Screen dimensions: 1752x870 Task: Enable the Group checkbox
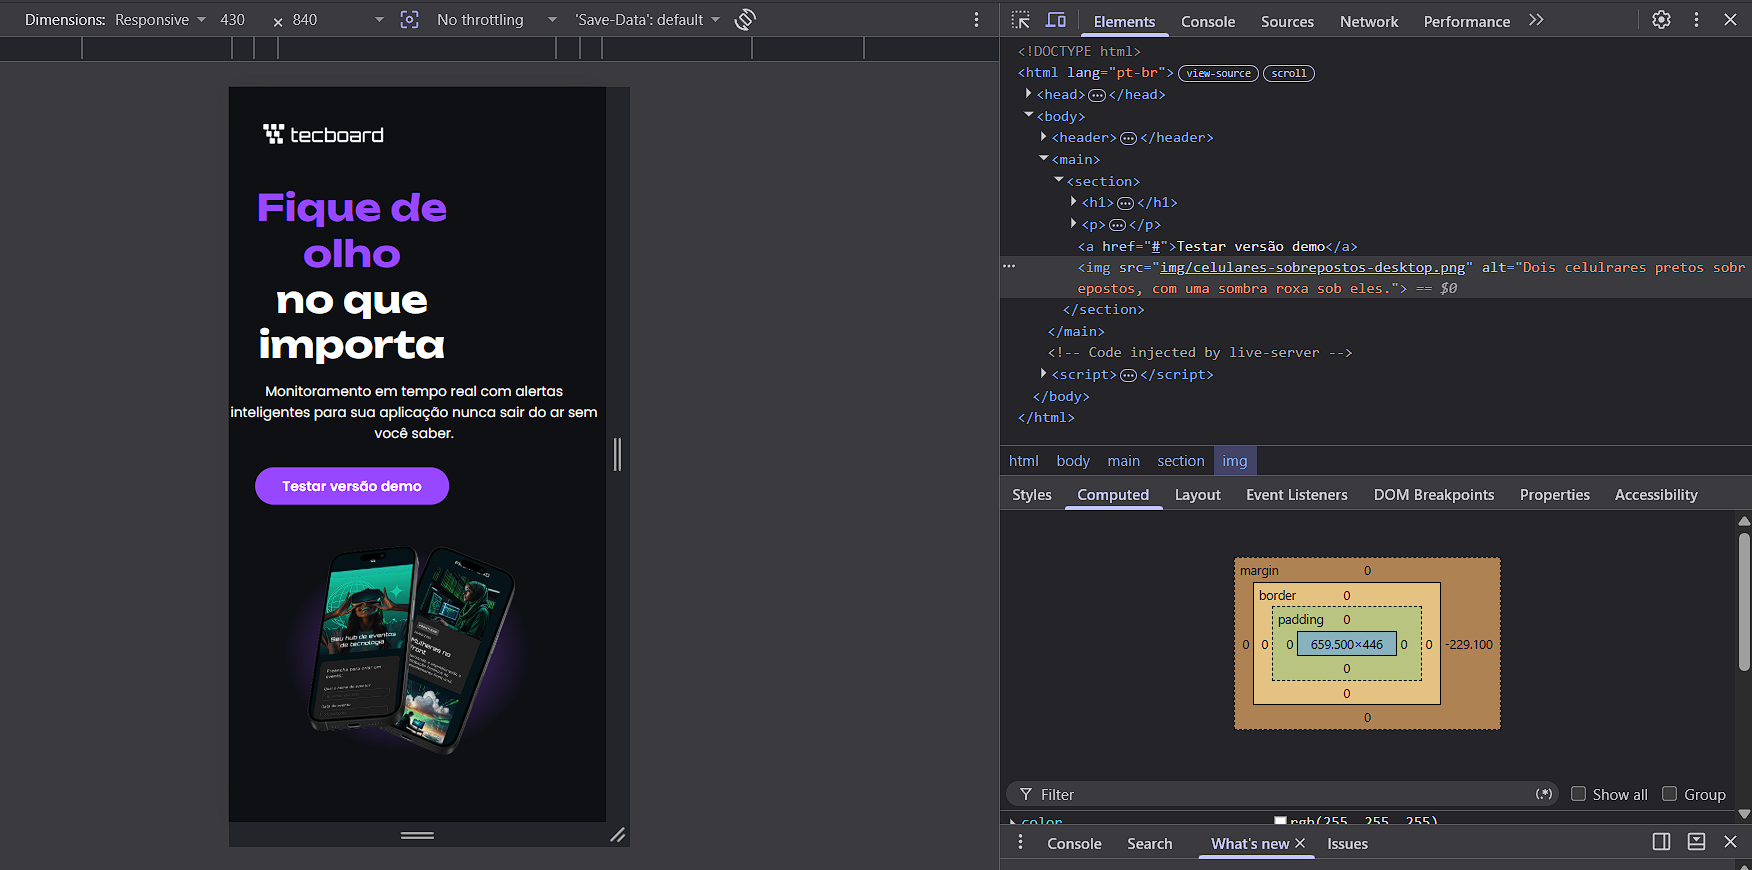coord(1669,794)
